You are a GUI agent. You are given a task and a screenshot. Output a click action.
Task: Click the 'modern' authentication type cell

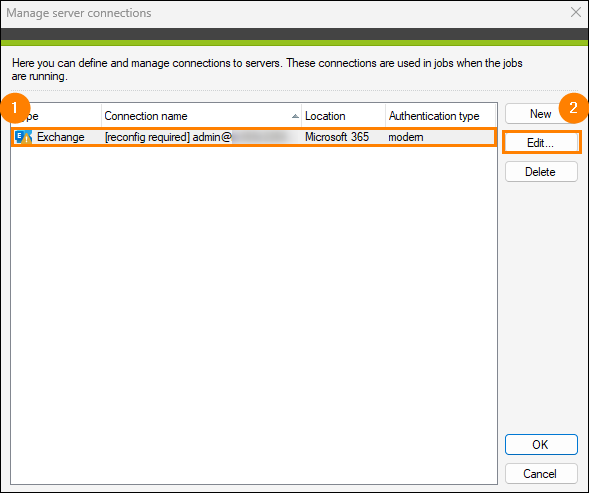click(x=406, y=137)
